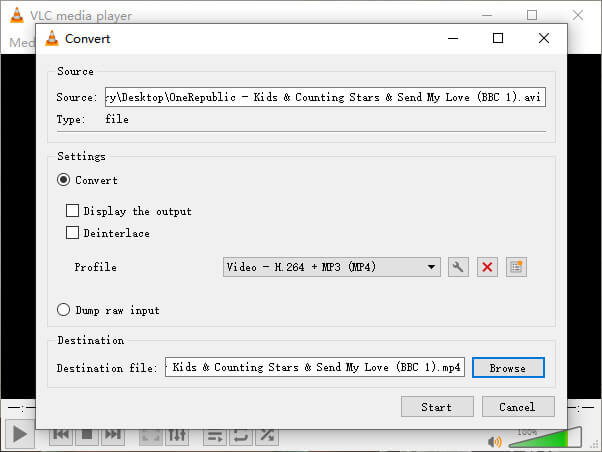Delete selected profile with the red X icon
This screenshot has width=602, height=452.
tap(487, 267)
